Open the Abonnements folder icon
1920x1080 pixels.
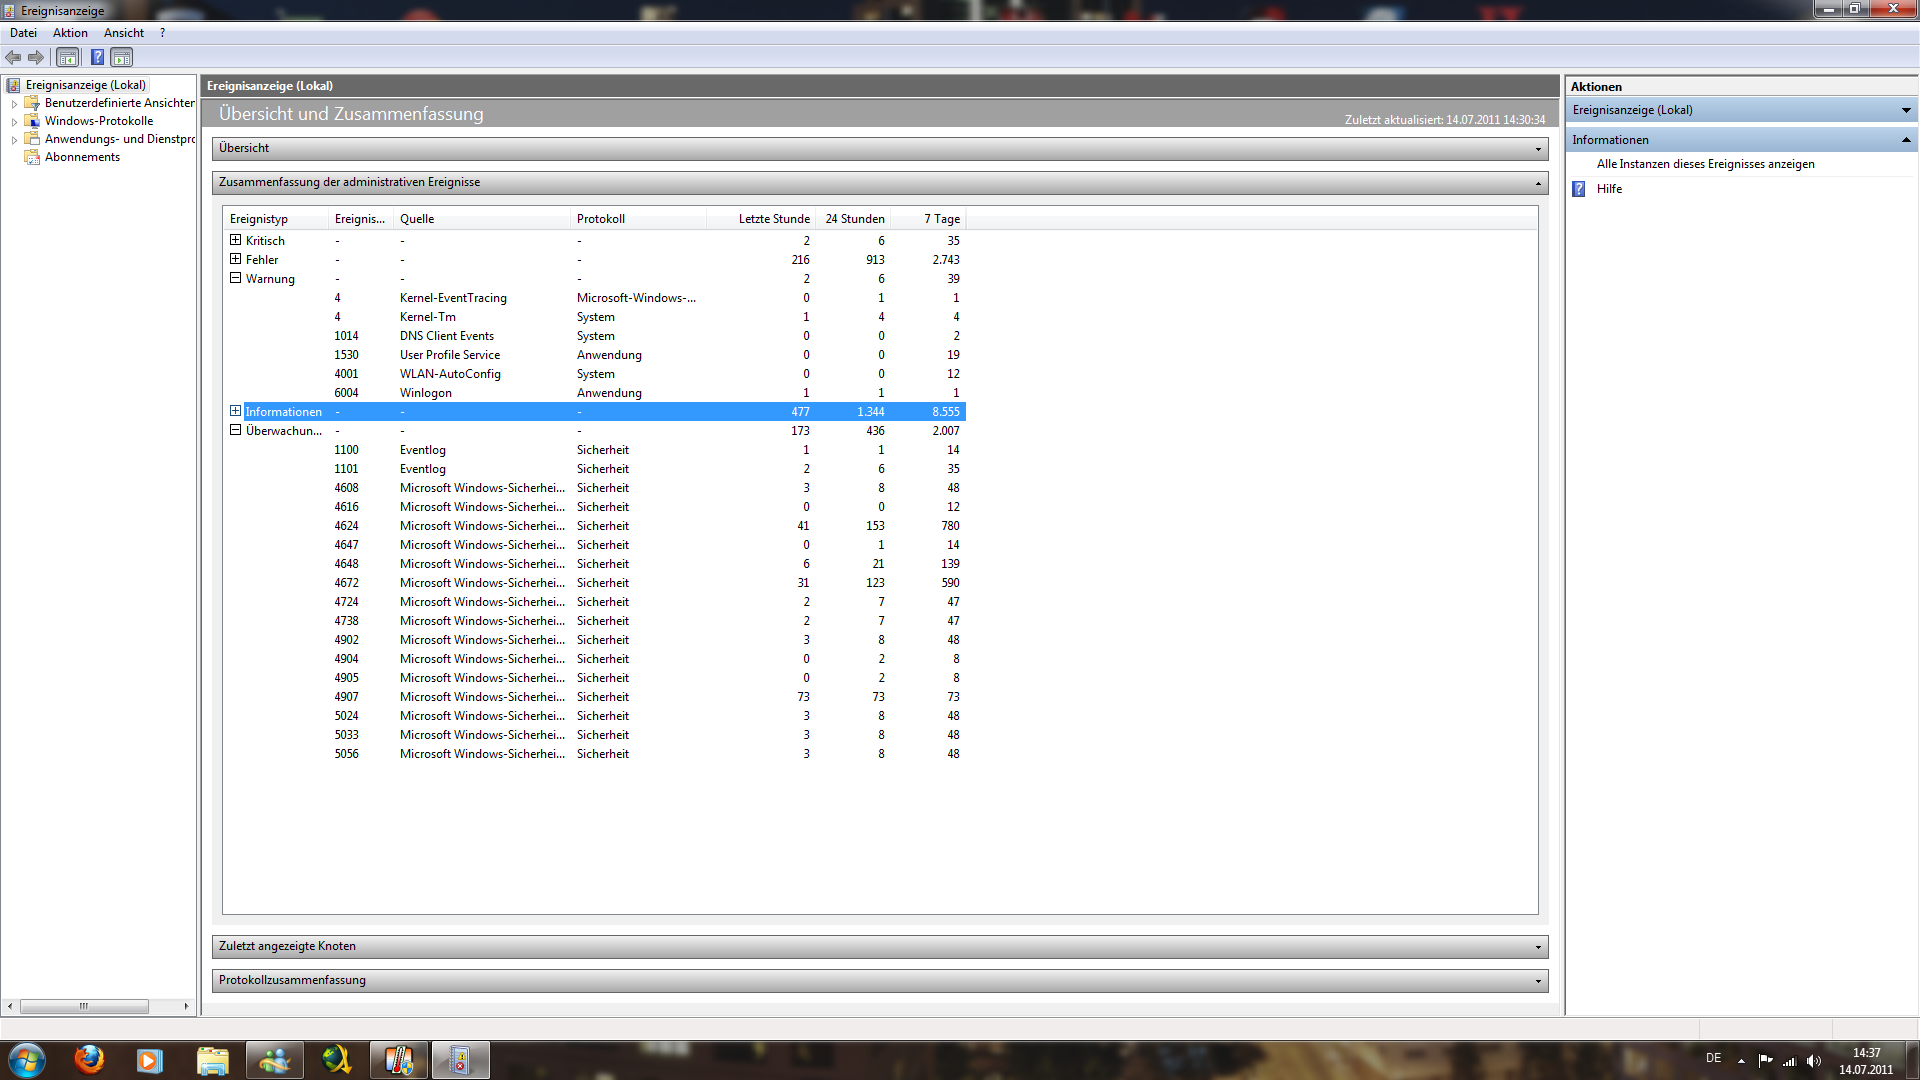(x=32, y=157)
